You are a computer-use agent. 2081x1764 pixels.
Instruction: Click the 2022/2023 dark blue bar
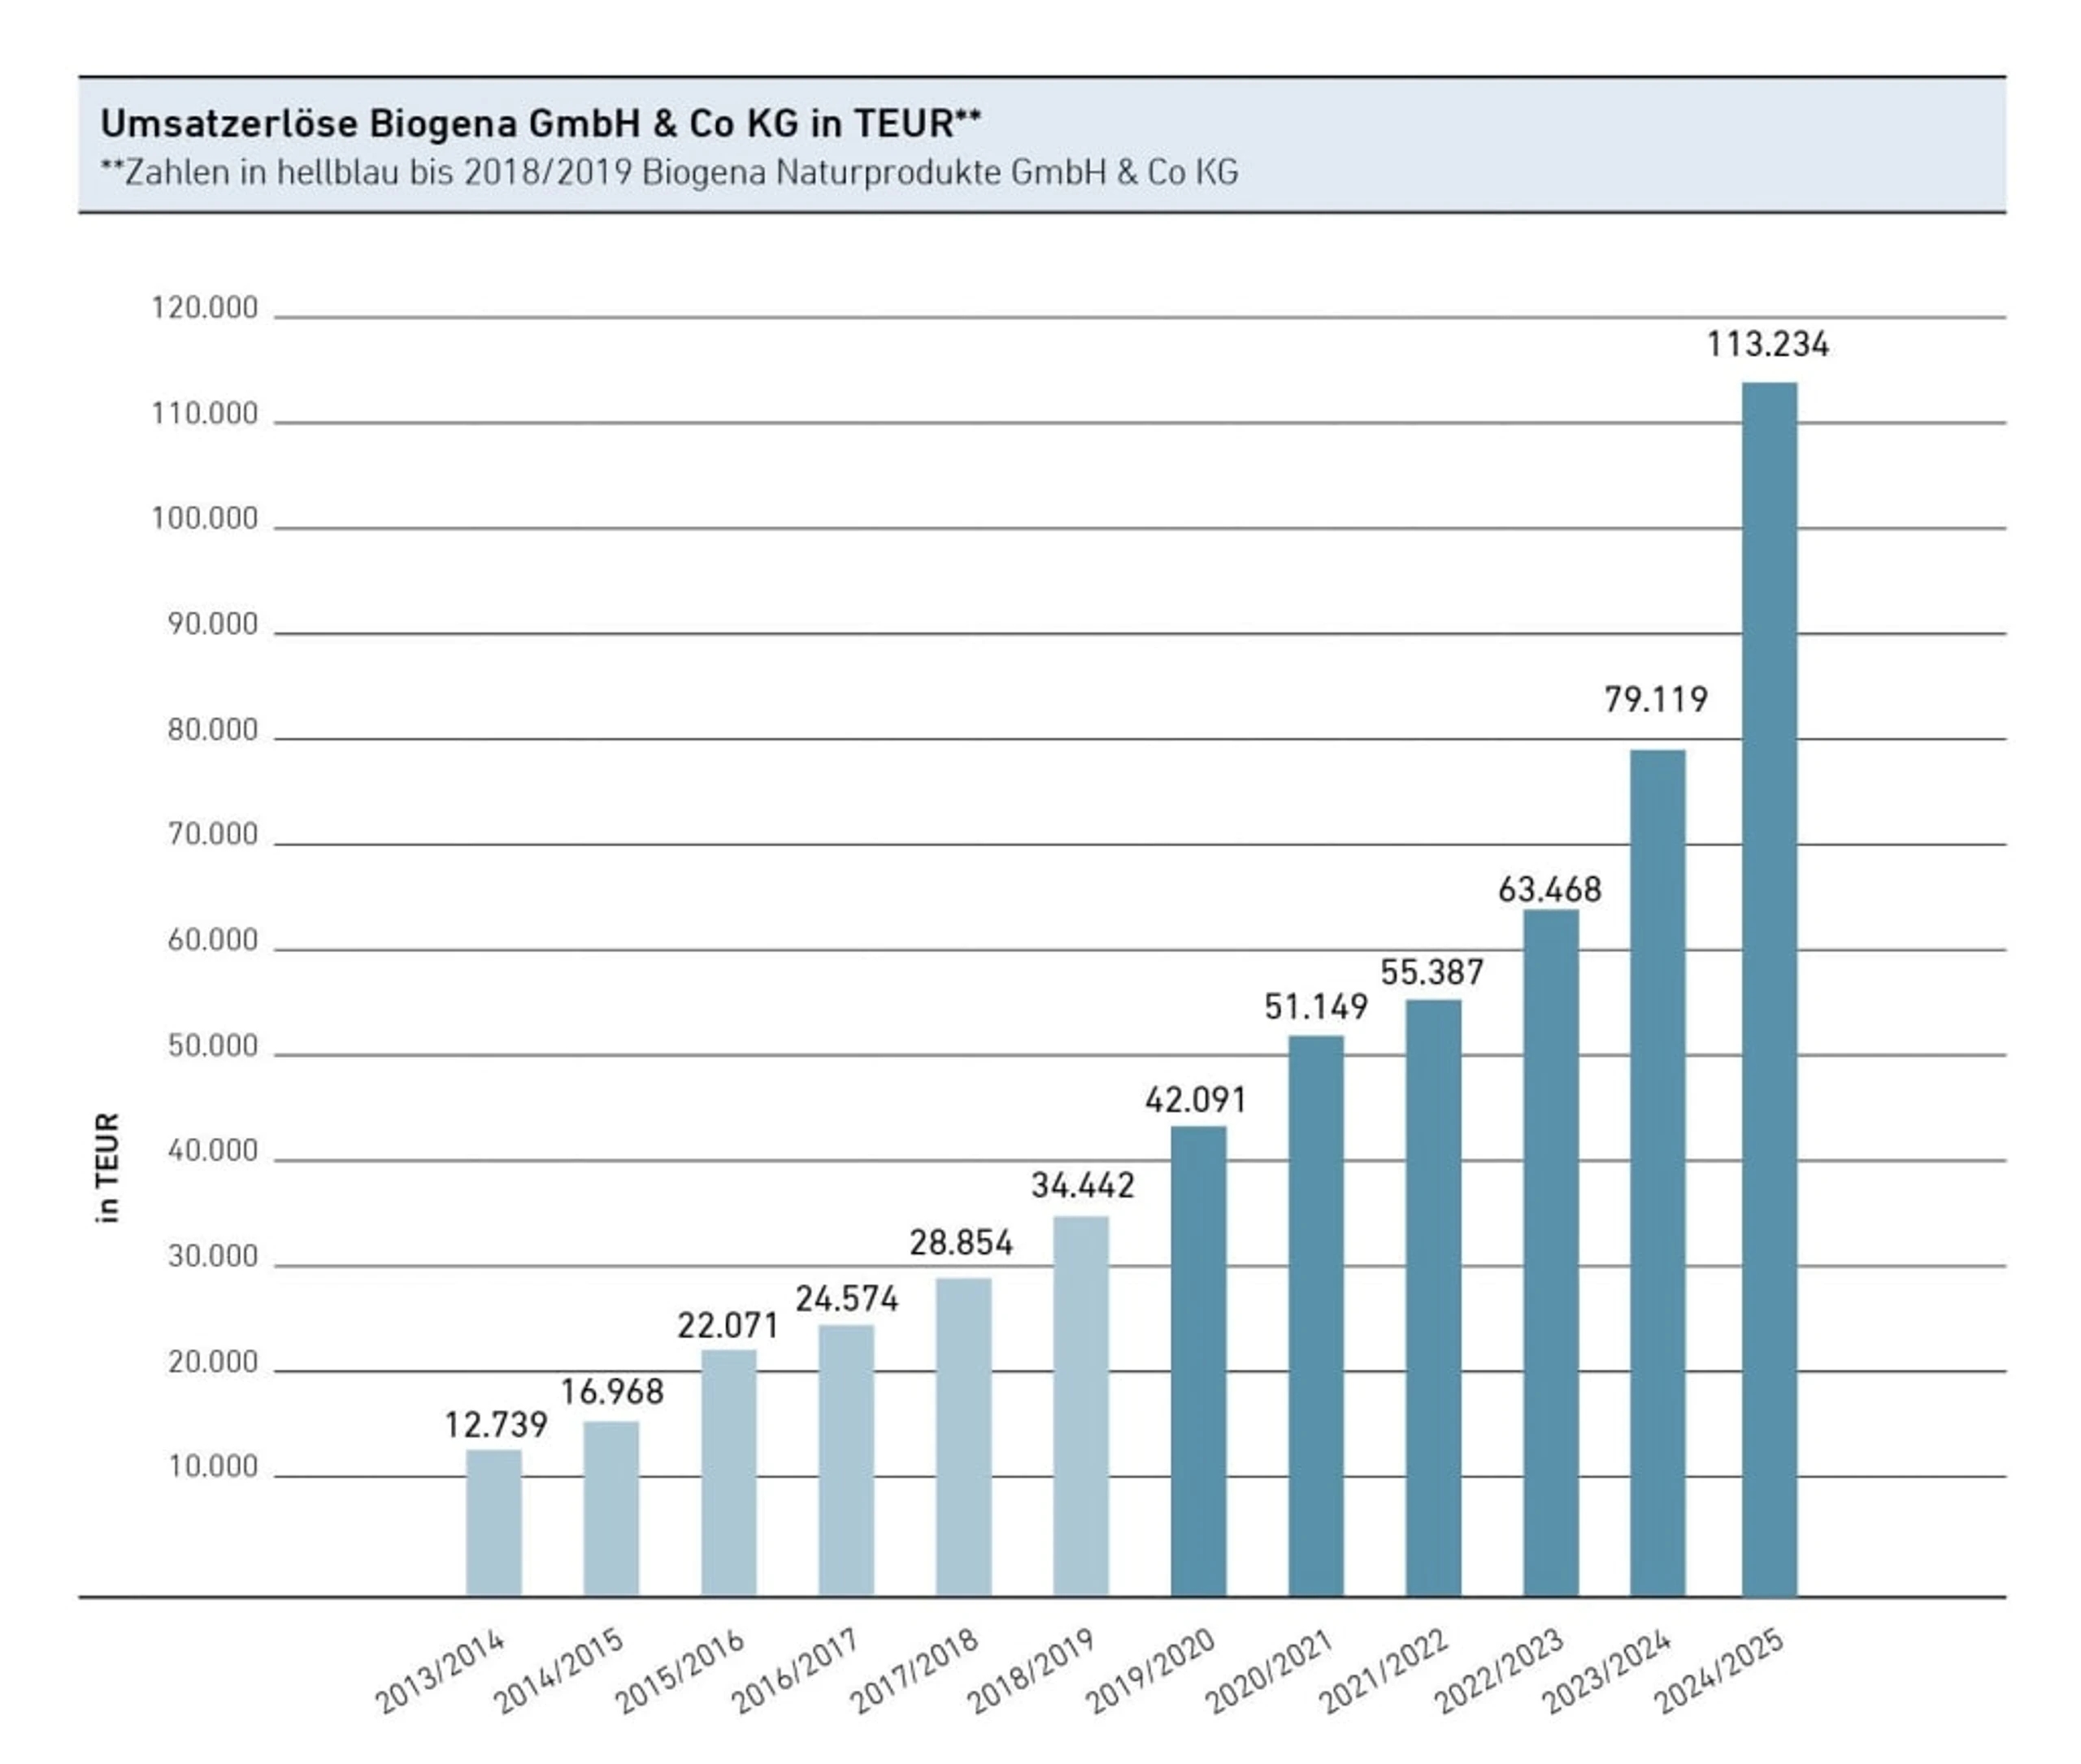(1550, 1252)
